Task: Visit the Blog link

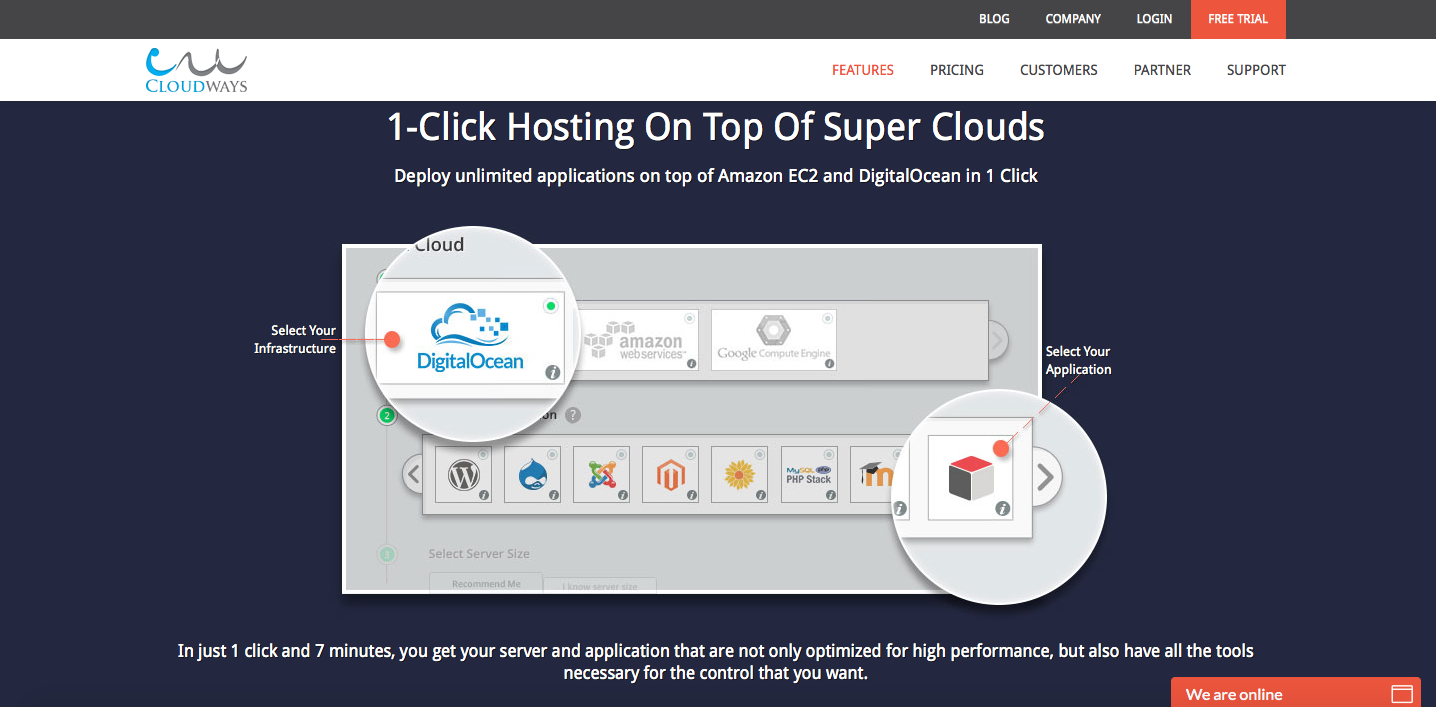Action: [994, 19]
